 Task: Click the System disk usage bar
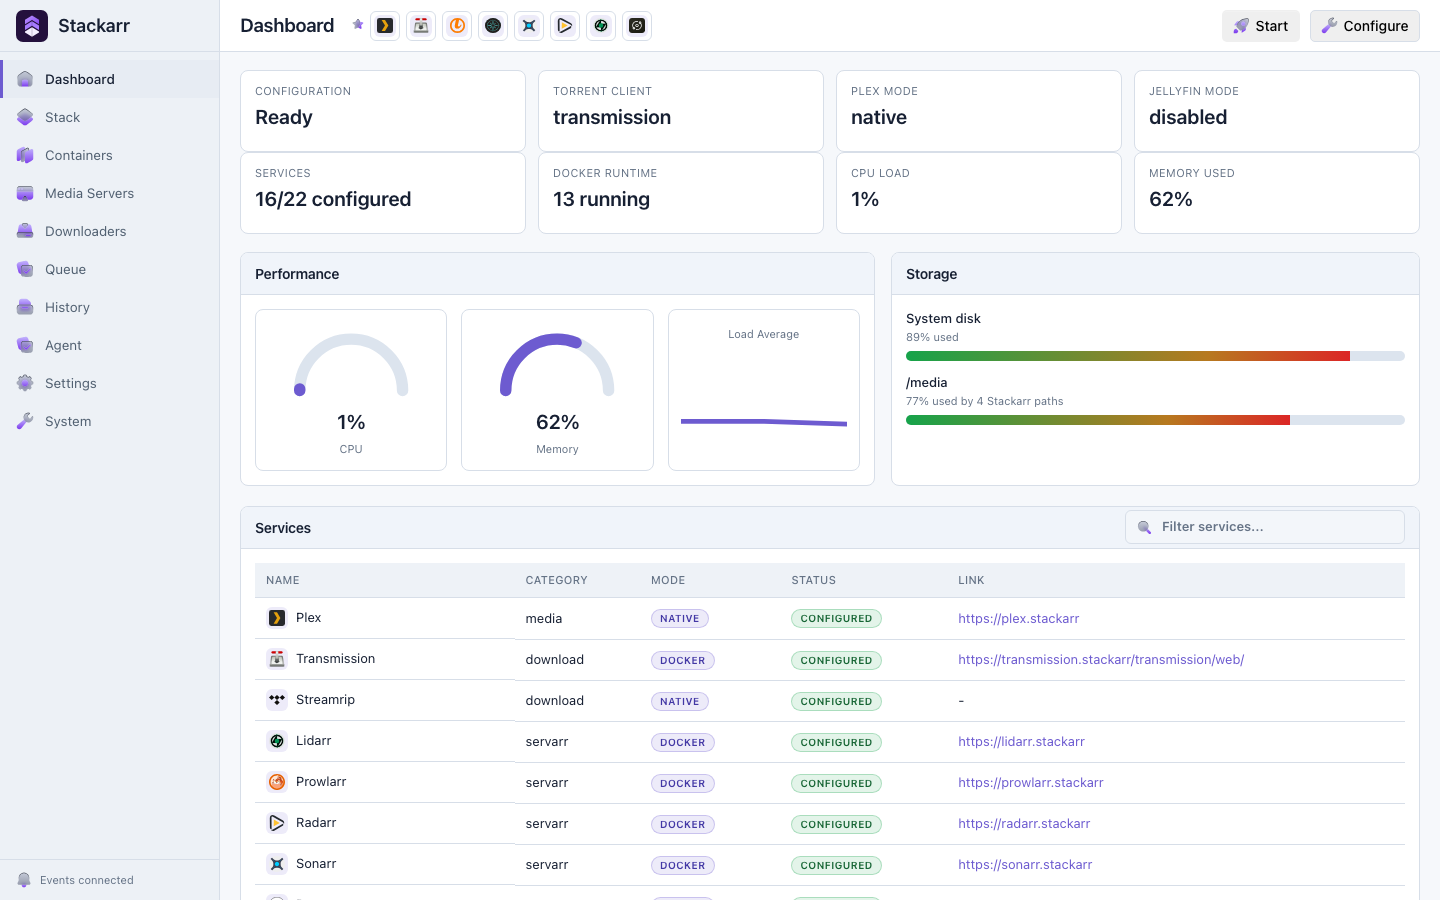[x=1155, y=356]
